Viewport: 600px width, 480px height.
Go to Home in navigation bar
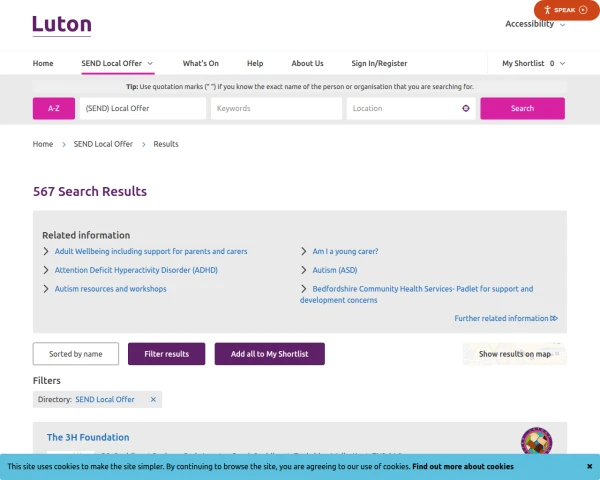pyautogui.click(x=43, y=64)
